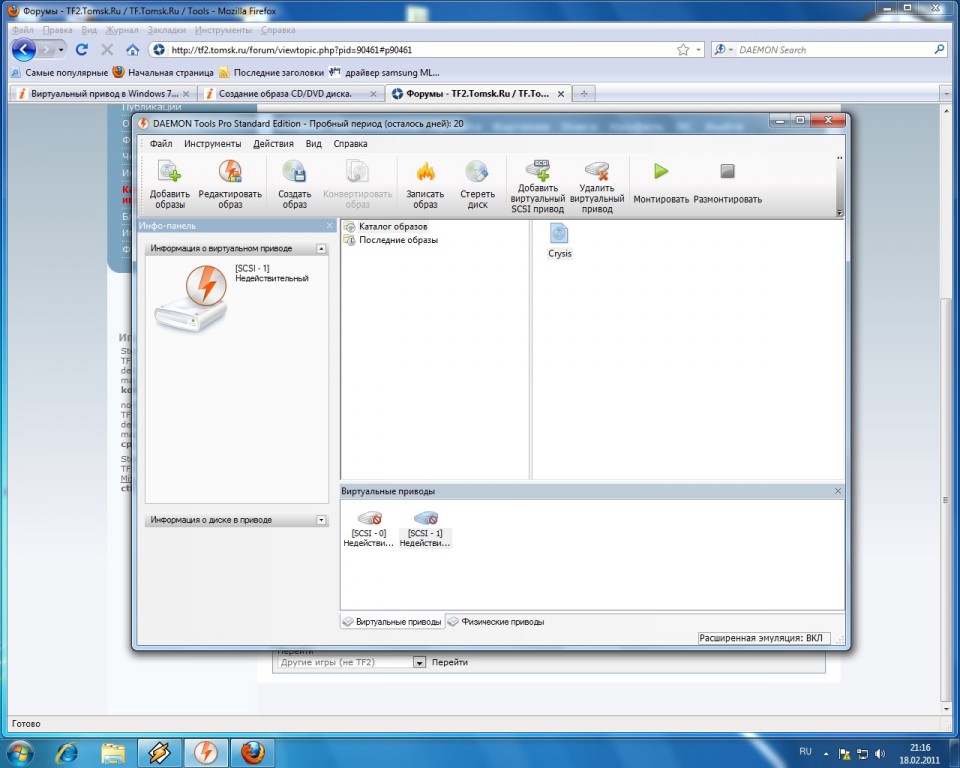Open a new Firefox tab
This screenshot has height=768, width=960.
click(x=583, y=94)
